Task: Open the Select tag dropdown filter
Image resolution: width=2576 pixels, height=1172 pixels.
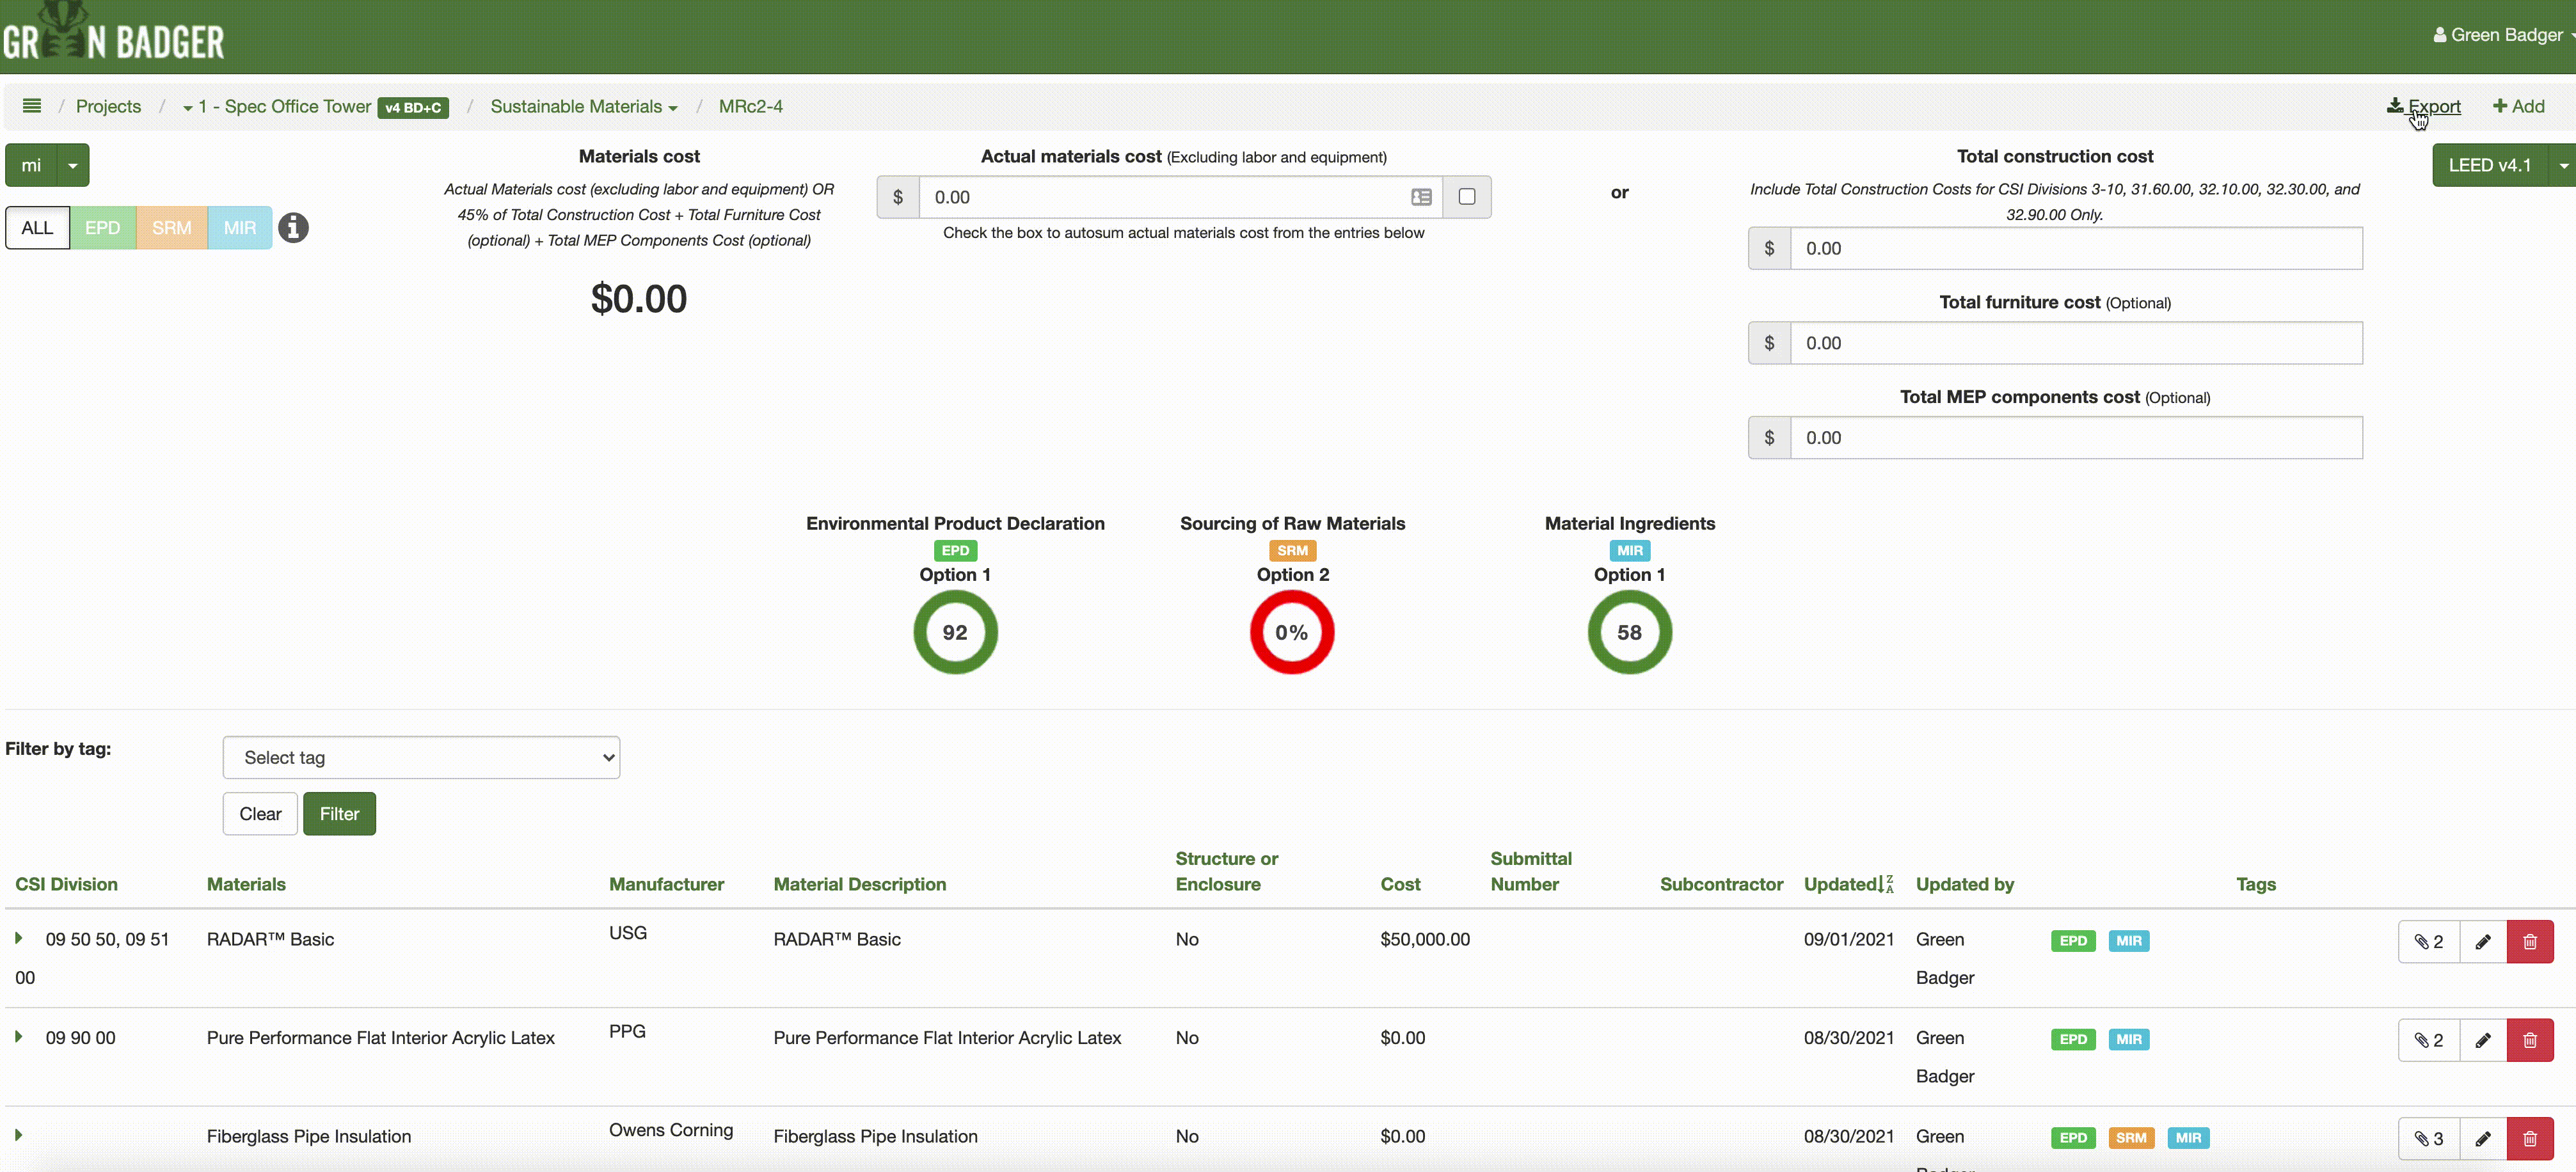Action: pyautogui.click(x=420, y=757)
